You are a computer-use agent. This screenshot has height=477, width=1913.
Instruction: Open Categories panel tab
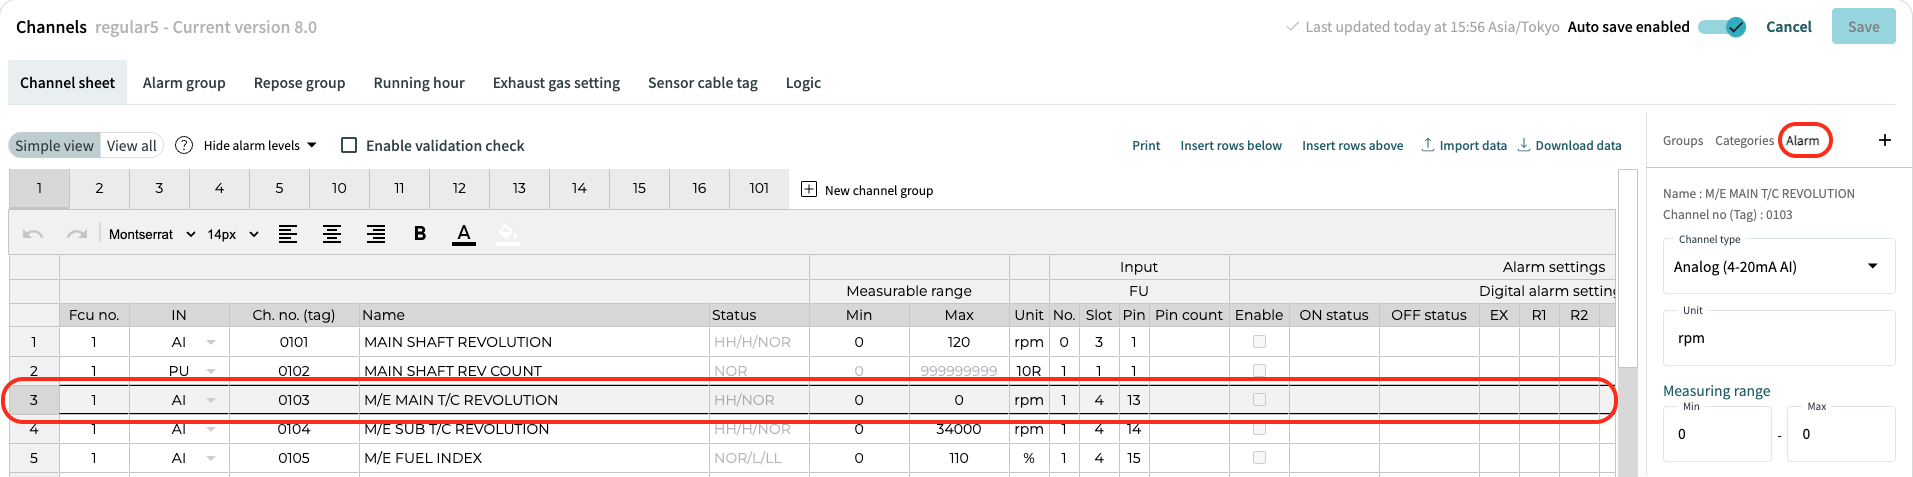pyautogui.click(x=1744, y=140)
